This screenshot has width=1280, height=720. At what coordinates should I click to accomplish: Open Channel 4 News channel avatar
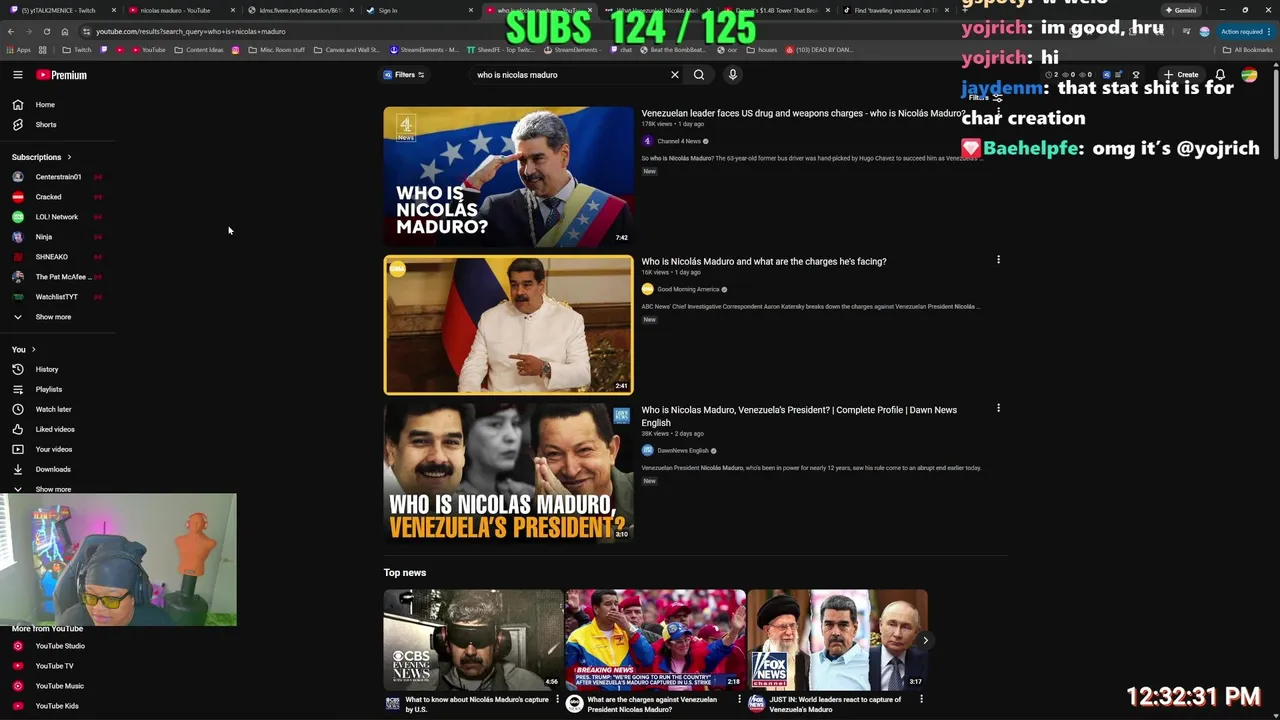pos(647,141)
